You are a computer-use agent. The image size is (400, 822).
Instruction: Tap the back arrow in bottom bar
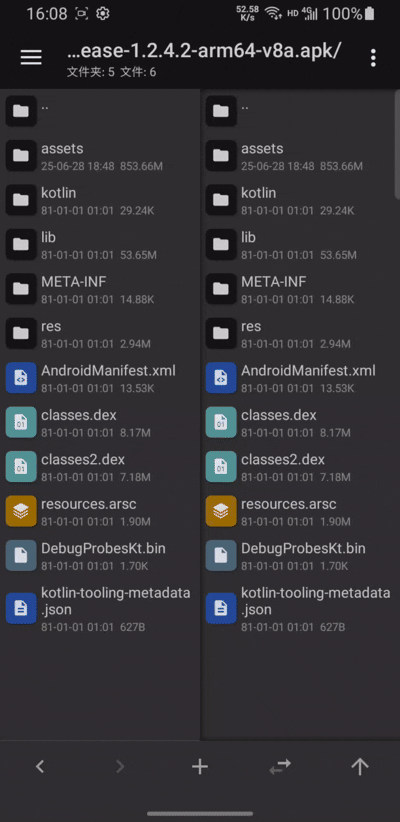point(40,767)
